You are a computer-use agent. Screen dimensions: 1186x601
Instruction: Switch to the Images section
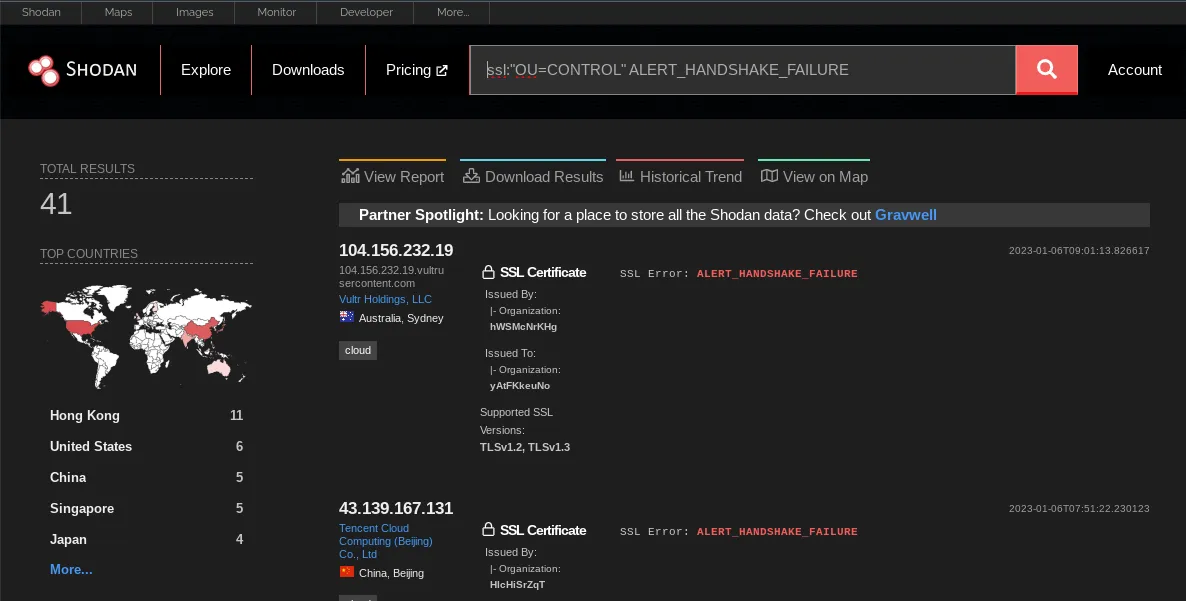194,12
